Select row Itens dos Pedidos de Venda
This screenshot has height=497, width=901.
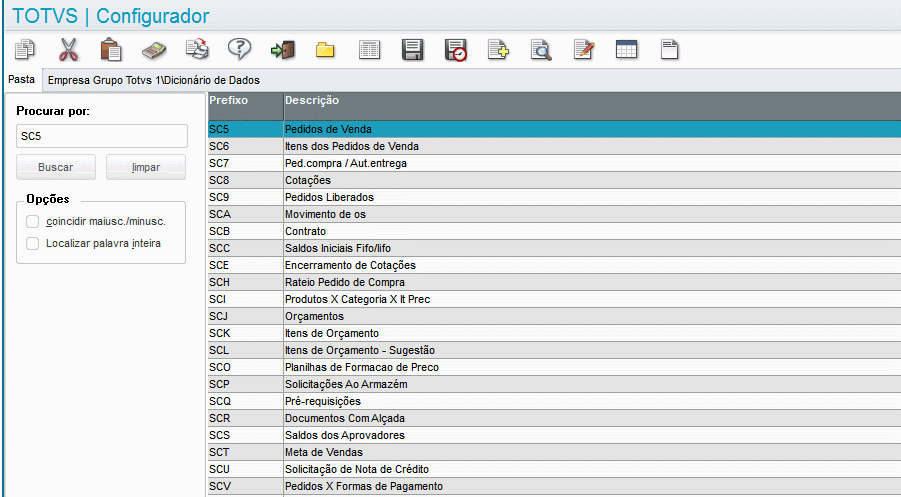tap(554, 146)
